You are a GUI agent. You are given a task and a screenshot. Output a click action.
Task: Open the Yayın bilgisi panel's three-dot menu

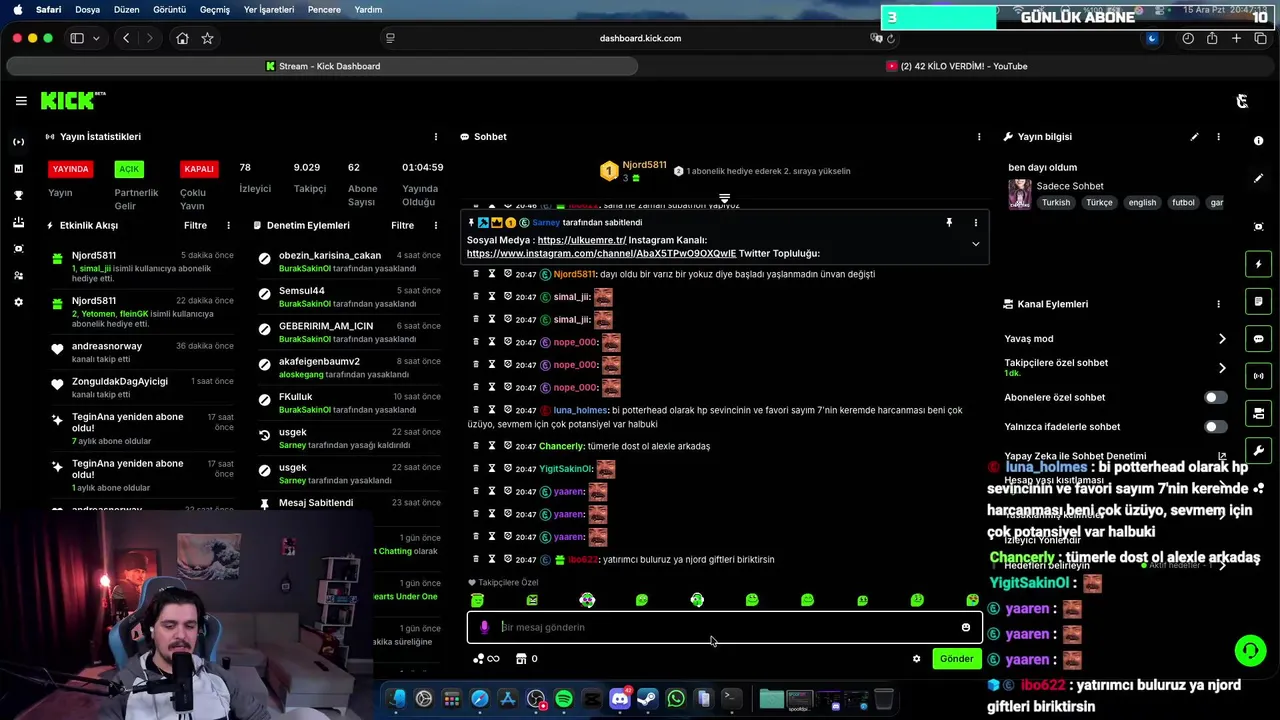[1218, 137]
